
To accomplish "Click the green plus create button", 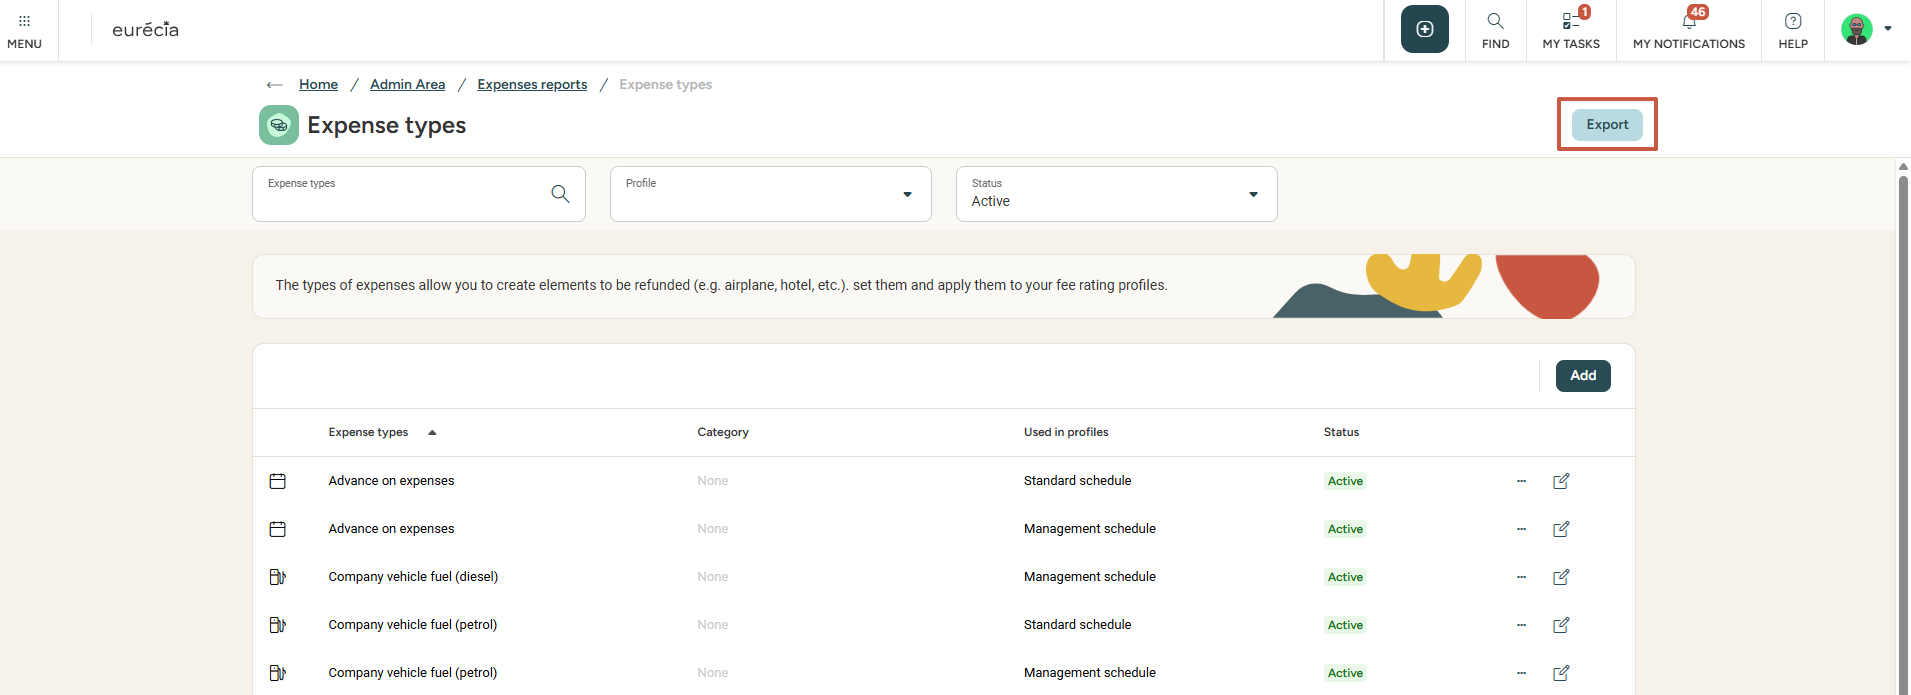I will 1424,30.
